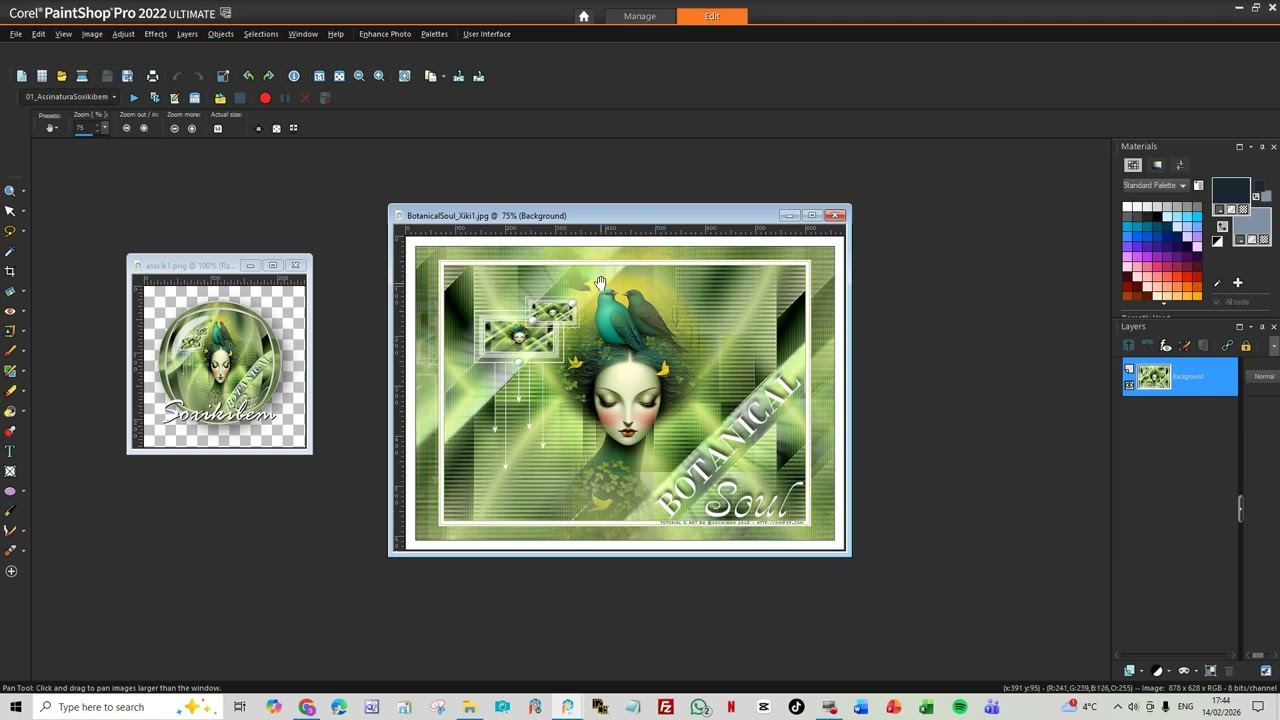Toggle layer link icon
The width and height of the screenshot is (1280, 720).
1227,346
